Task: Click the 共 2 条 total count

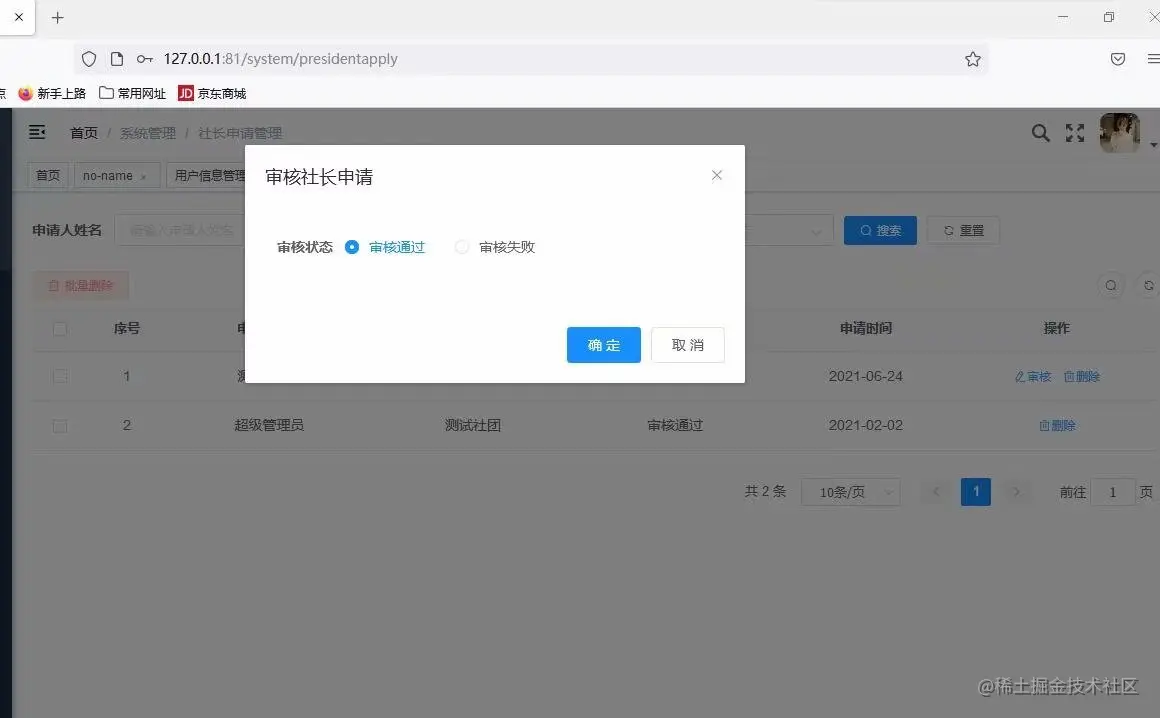Action: (765, 492)
